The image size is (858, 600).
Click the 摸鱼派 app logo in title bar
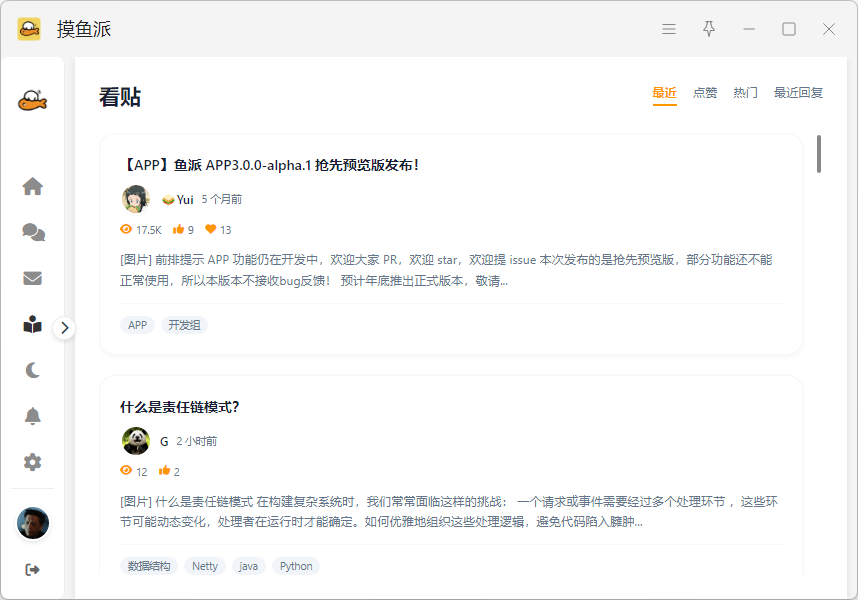point(29,29)
